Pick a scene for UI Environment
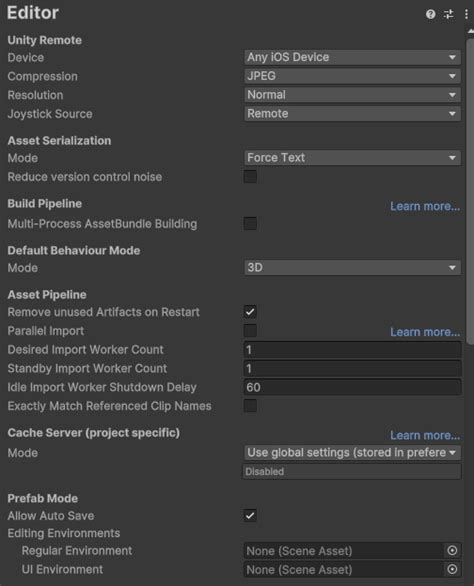Viewport: 474px width, 586px height. 452,569
